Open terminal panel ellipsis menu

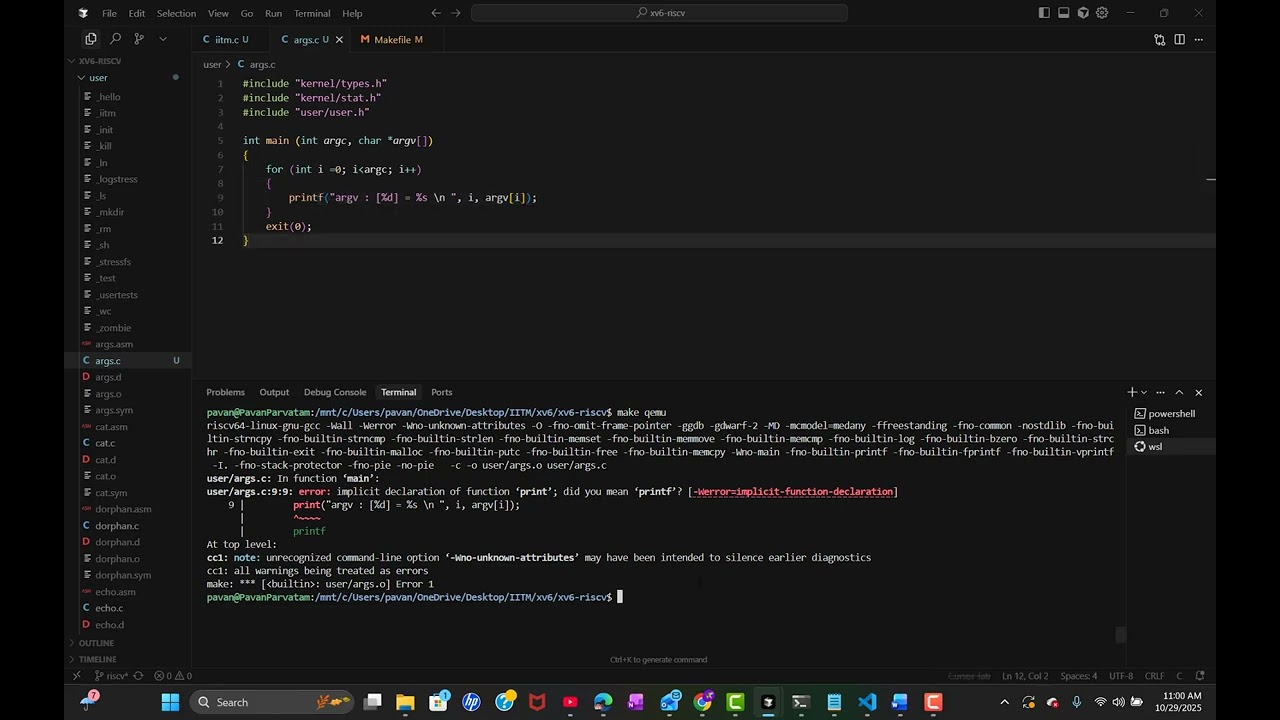1160,392
